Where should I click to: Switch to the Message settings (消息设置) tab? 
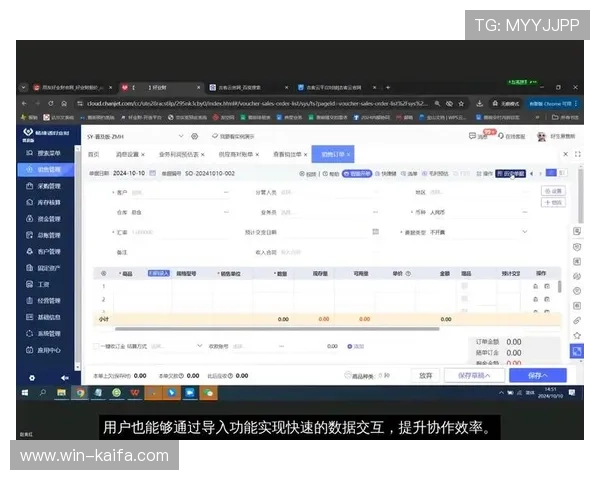(x=127, y=155)
